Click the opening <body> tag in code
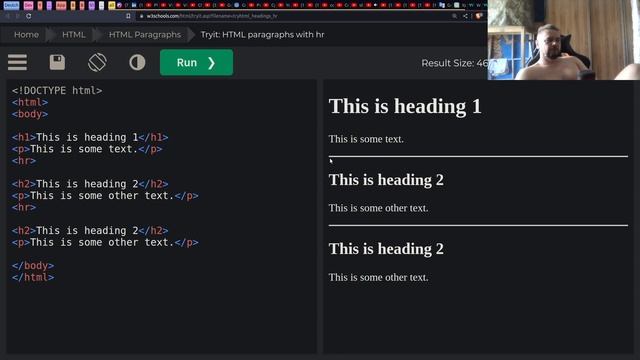 pyautogui.click(x=30, y=114)
